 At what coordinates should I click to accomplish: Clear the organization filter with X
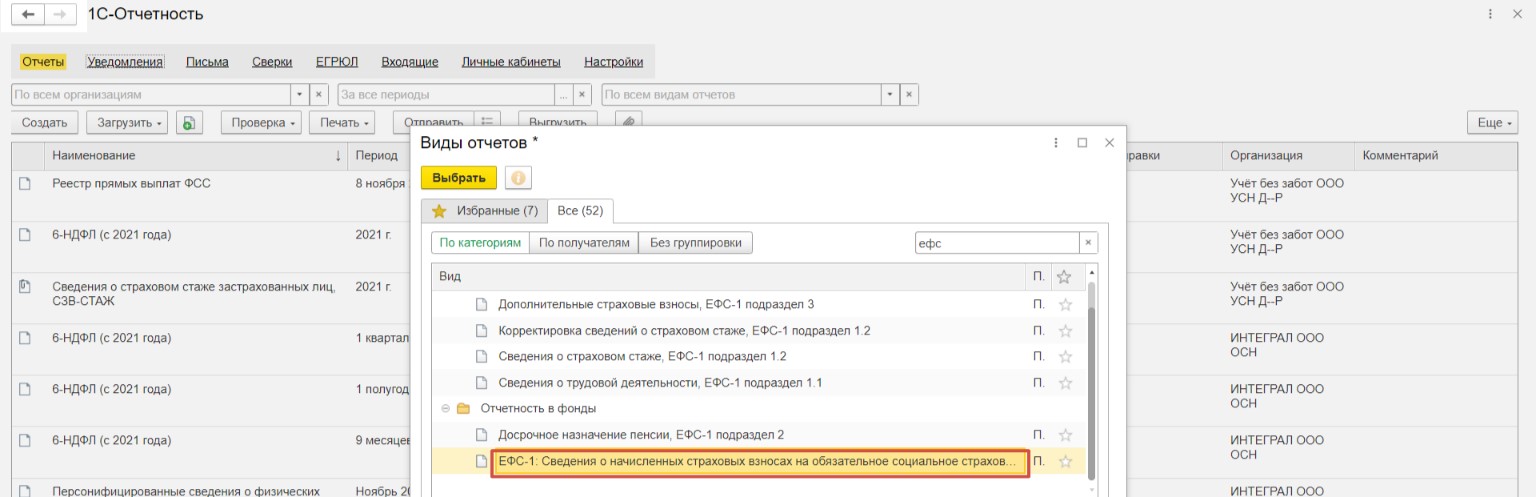[319, 95]
